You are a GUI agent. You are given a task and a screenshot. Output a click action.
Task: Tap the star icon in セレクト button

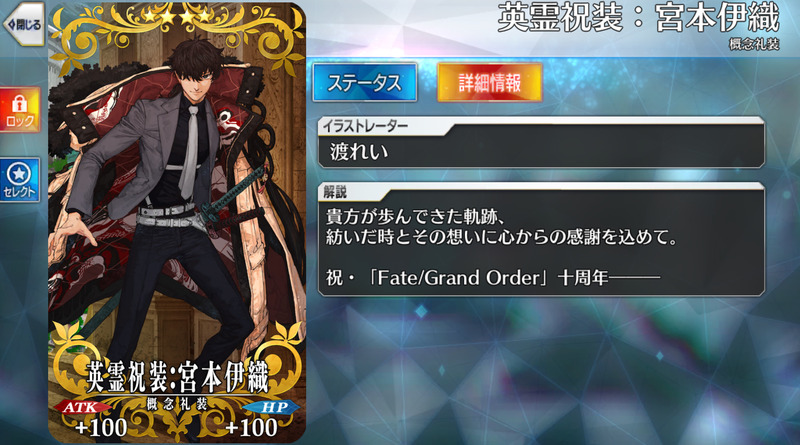click(19, 174)
